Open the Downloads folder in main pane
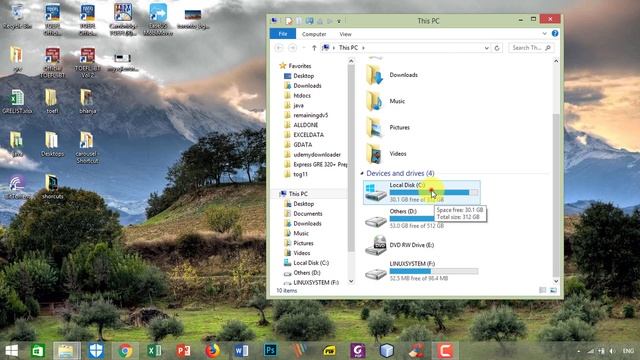This screenshot has width=640, height=360. [x=392, y=75]
